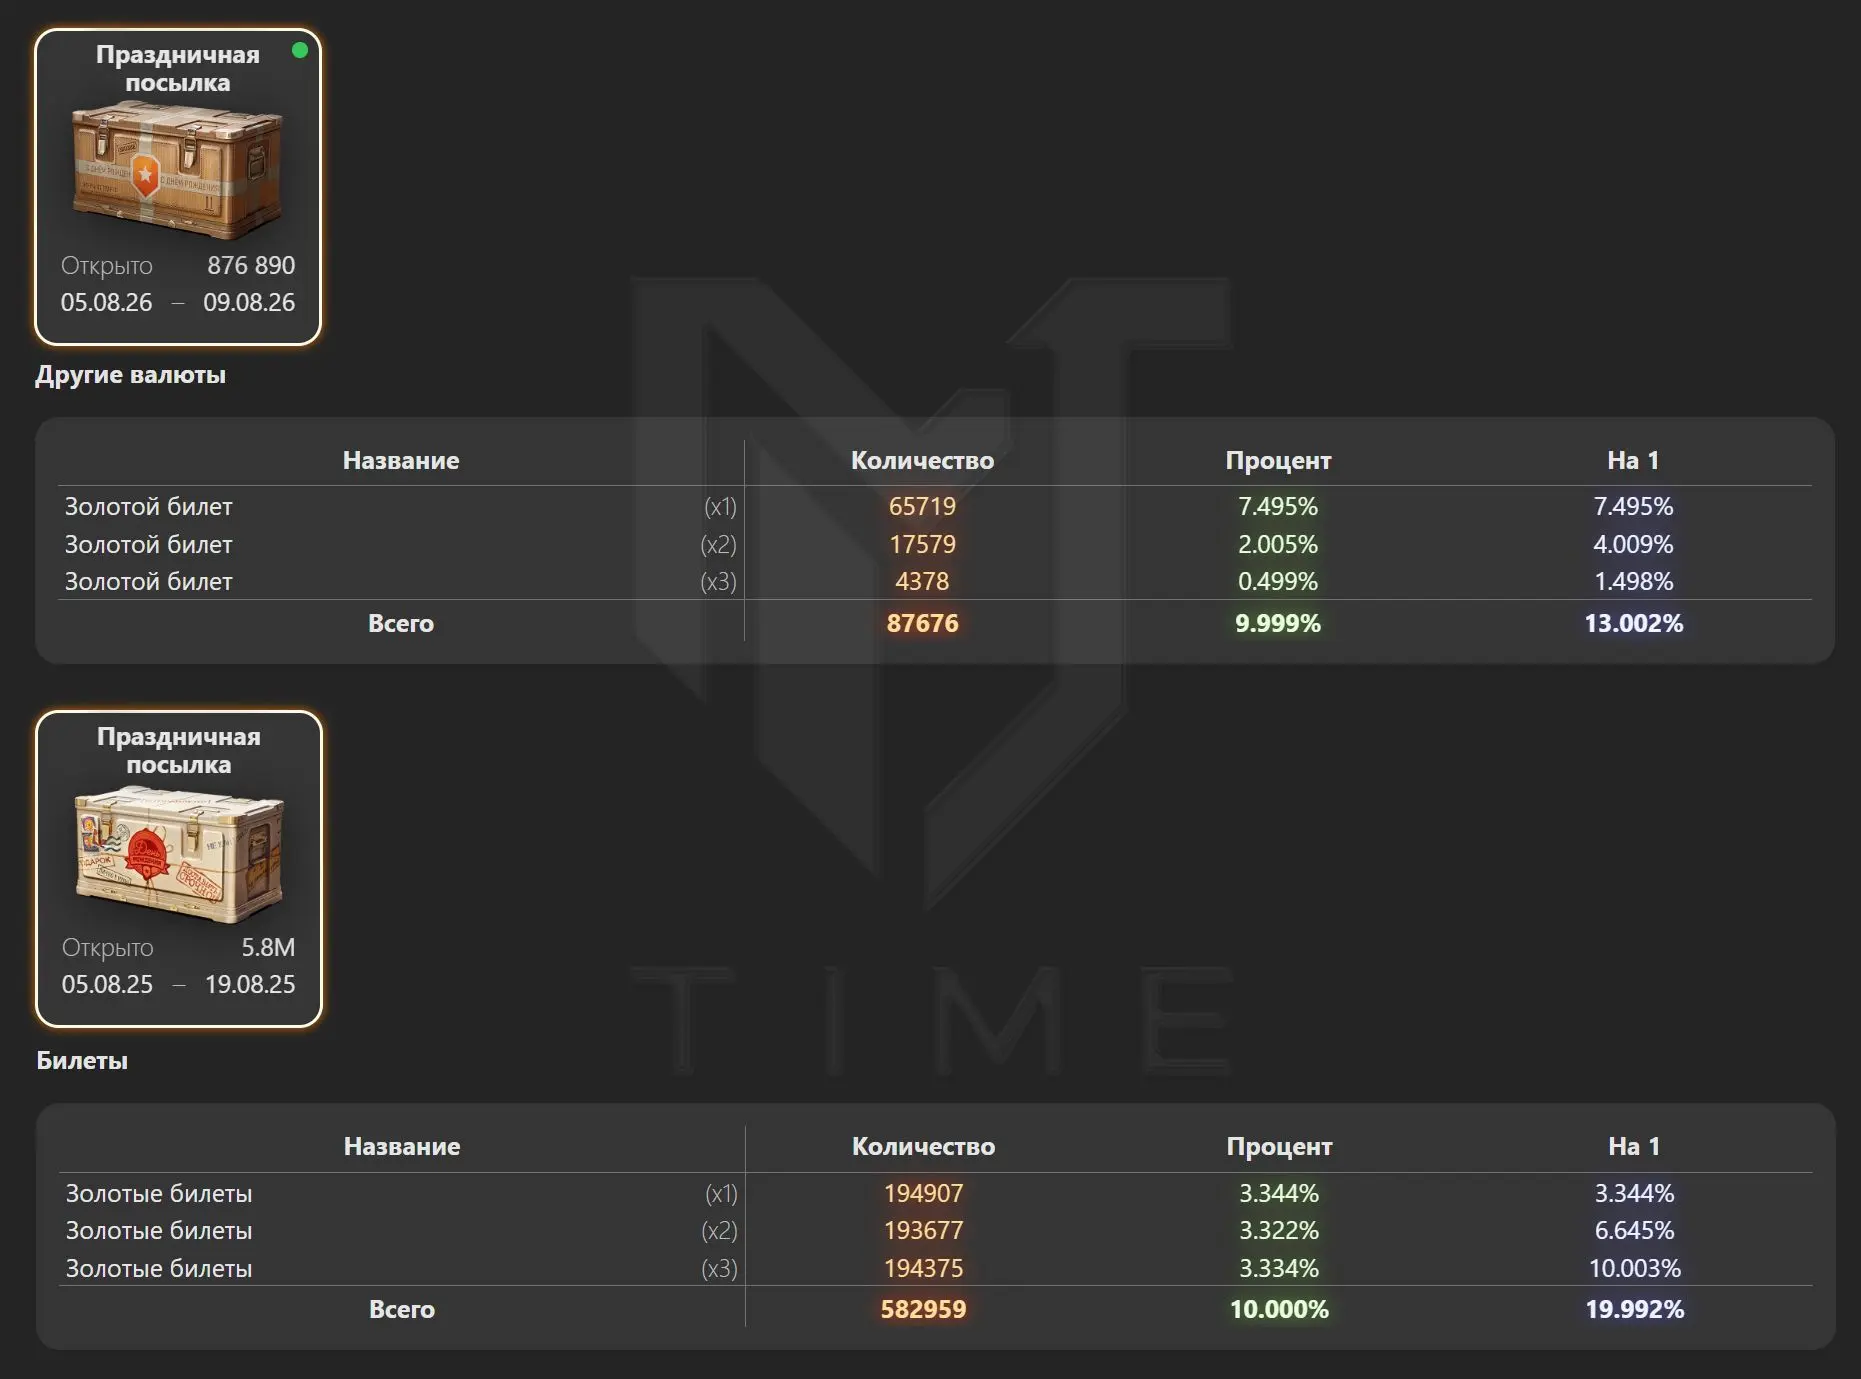The height and width of the screenshot is (1379, 1861).
Task: Select the Золотой билет (x3) row
Action: [x=935, y=581]
